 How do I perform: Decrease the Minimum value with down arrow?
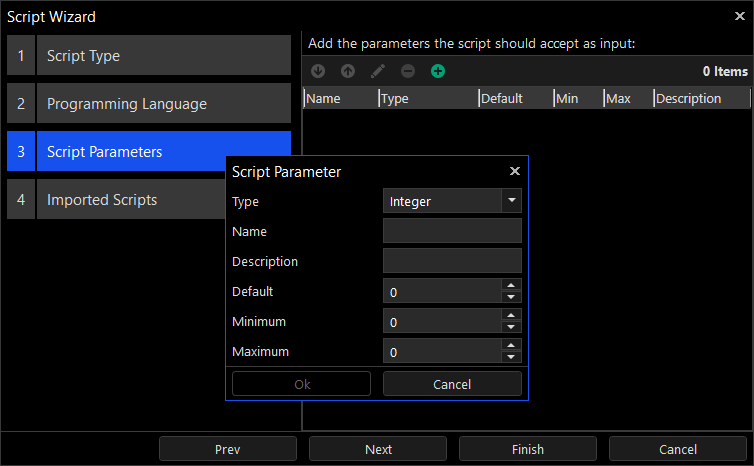(511, 327)
